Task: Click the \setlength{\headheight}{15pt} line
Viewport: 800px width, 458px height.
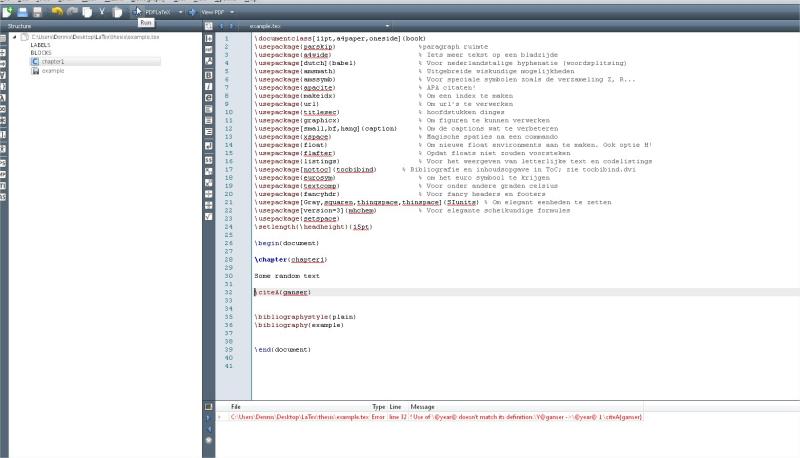Action: (x=313, y=227)
